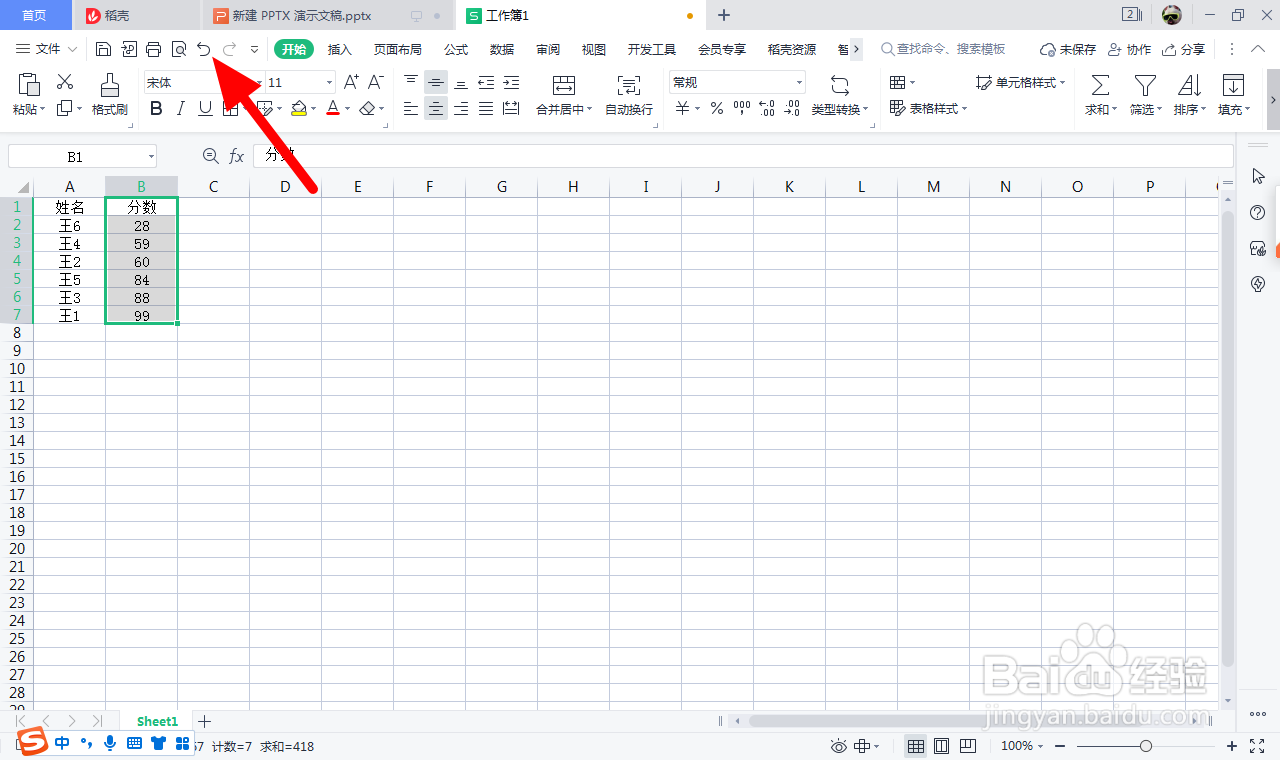Expand the font size dropdown showing 11

(329, 83)
